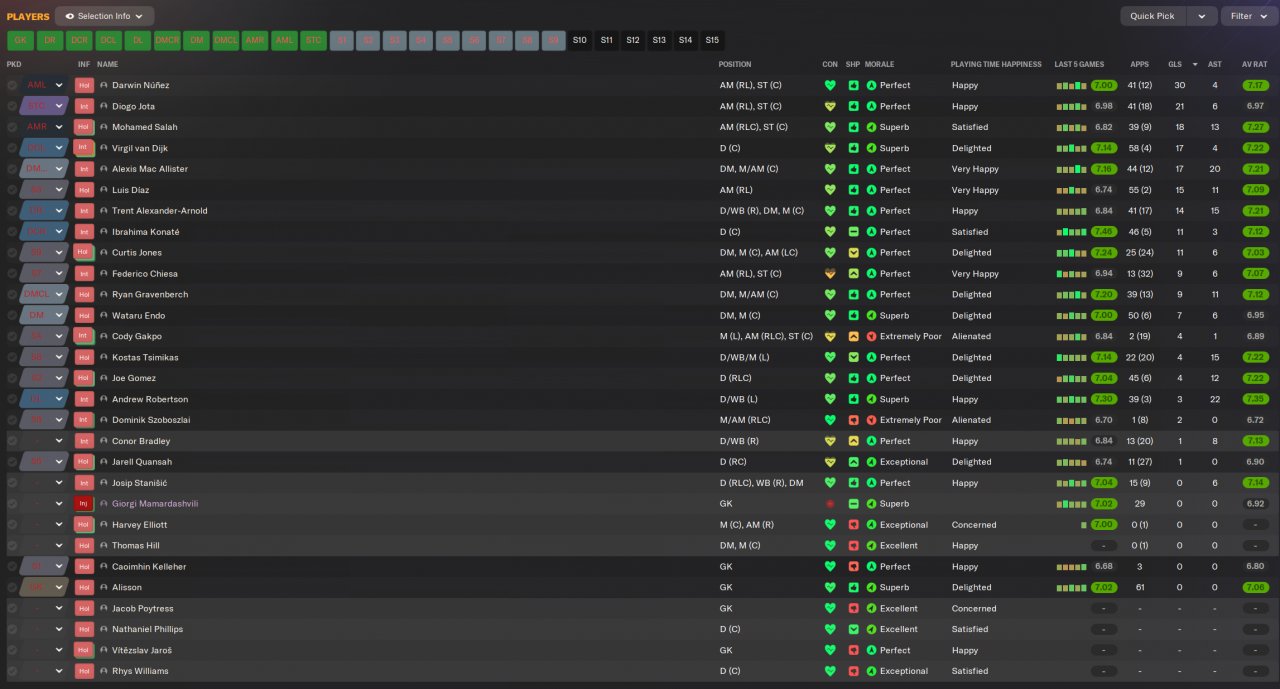Click the Quick Pick button
This screenshot has height=689, width=1280.
point(1153,16)
